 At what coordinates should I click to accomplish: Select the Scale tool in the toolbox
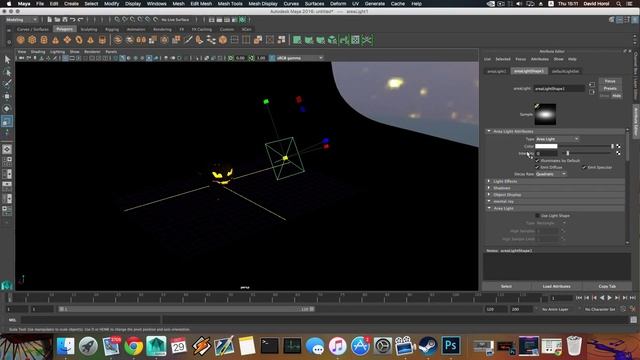click(7, 121)
